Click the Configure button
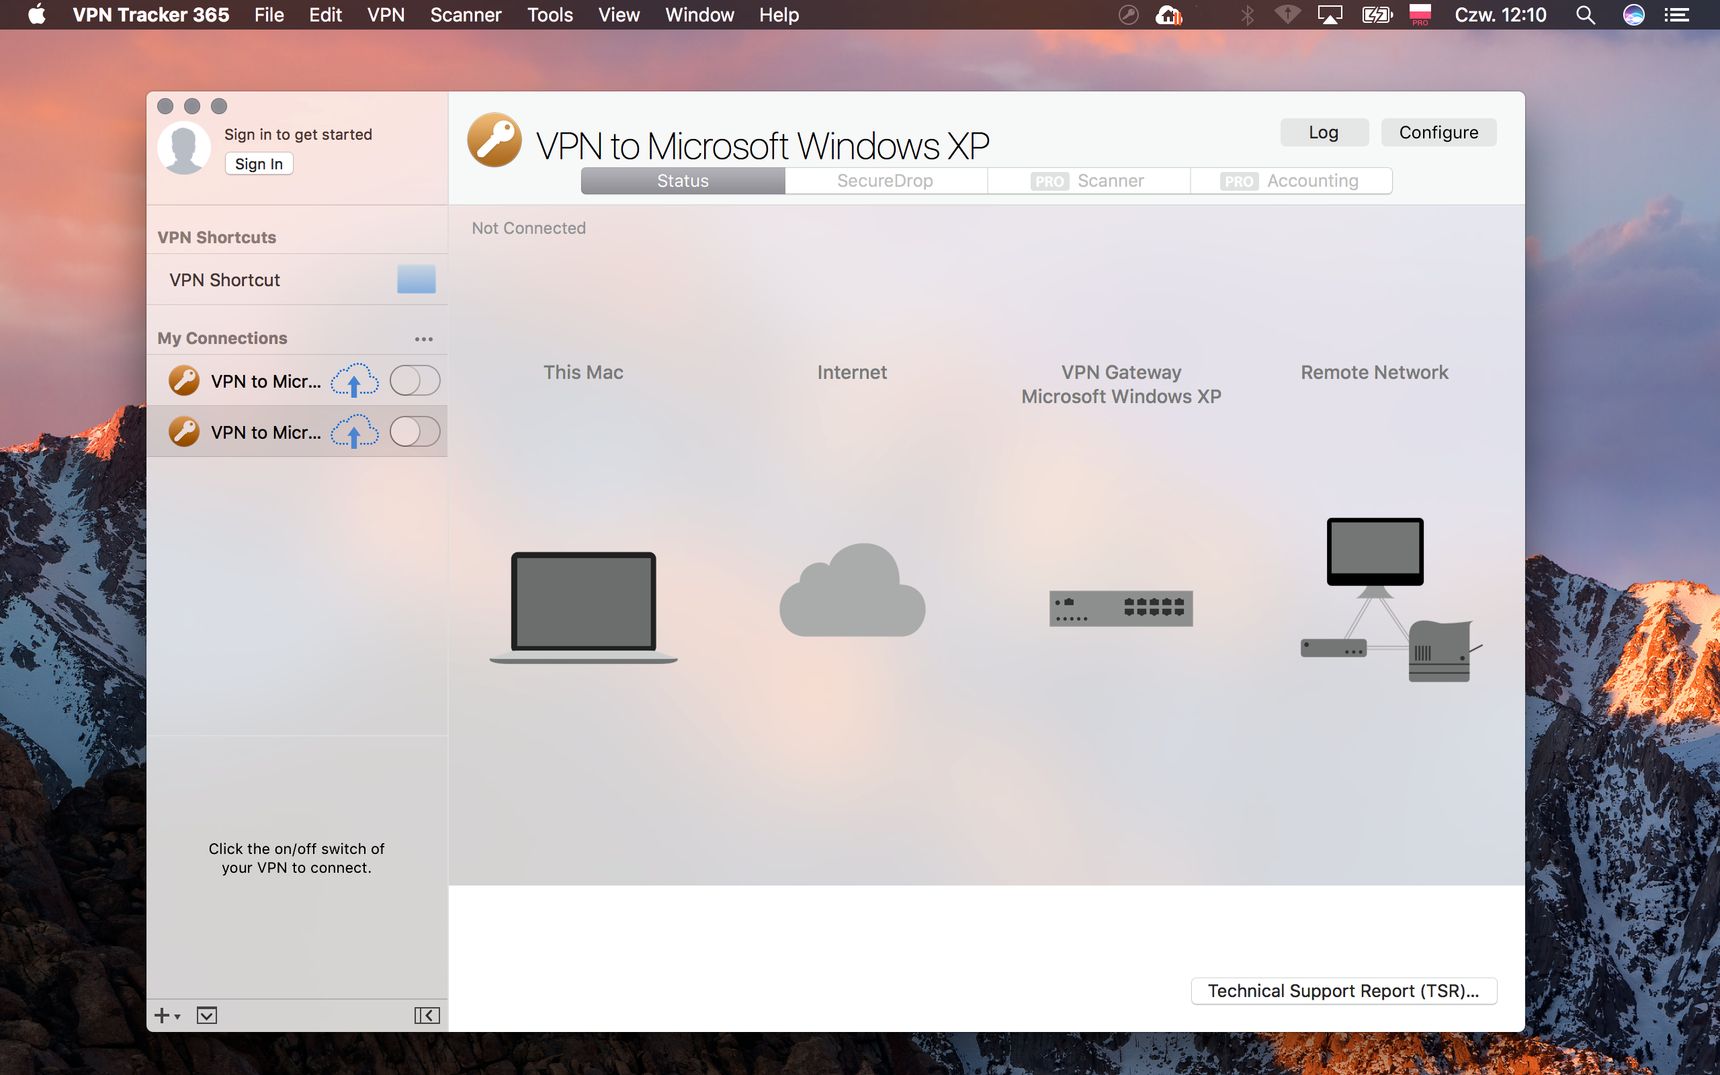 pos(1439,132)
